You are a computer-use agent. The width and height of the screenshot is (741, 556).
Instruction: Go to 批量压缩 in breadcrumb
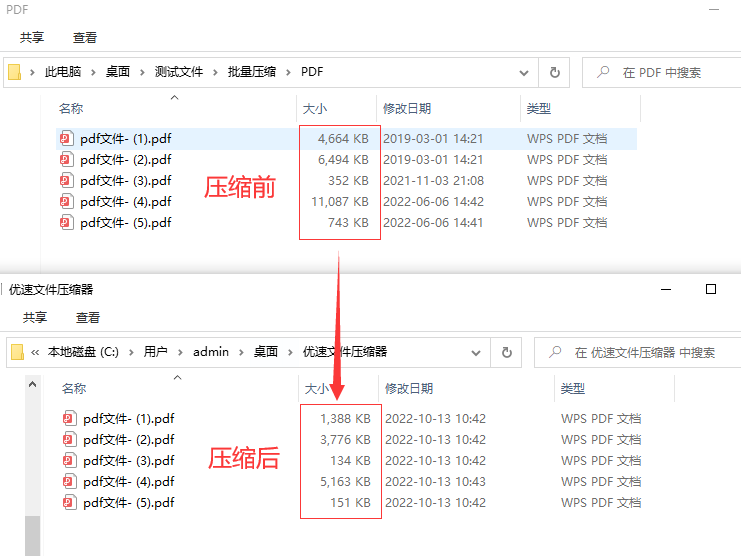pos(252,72)
